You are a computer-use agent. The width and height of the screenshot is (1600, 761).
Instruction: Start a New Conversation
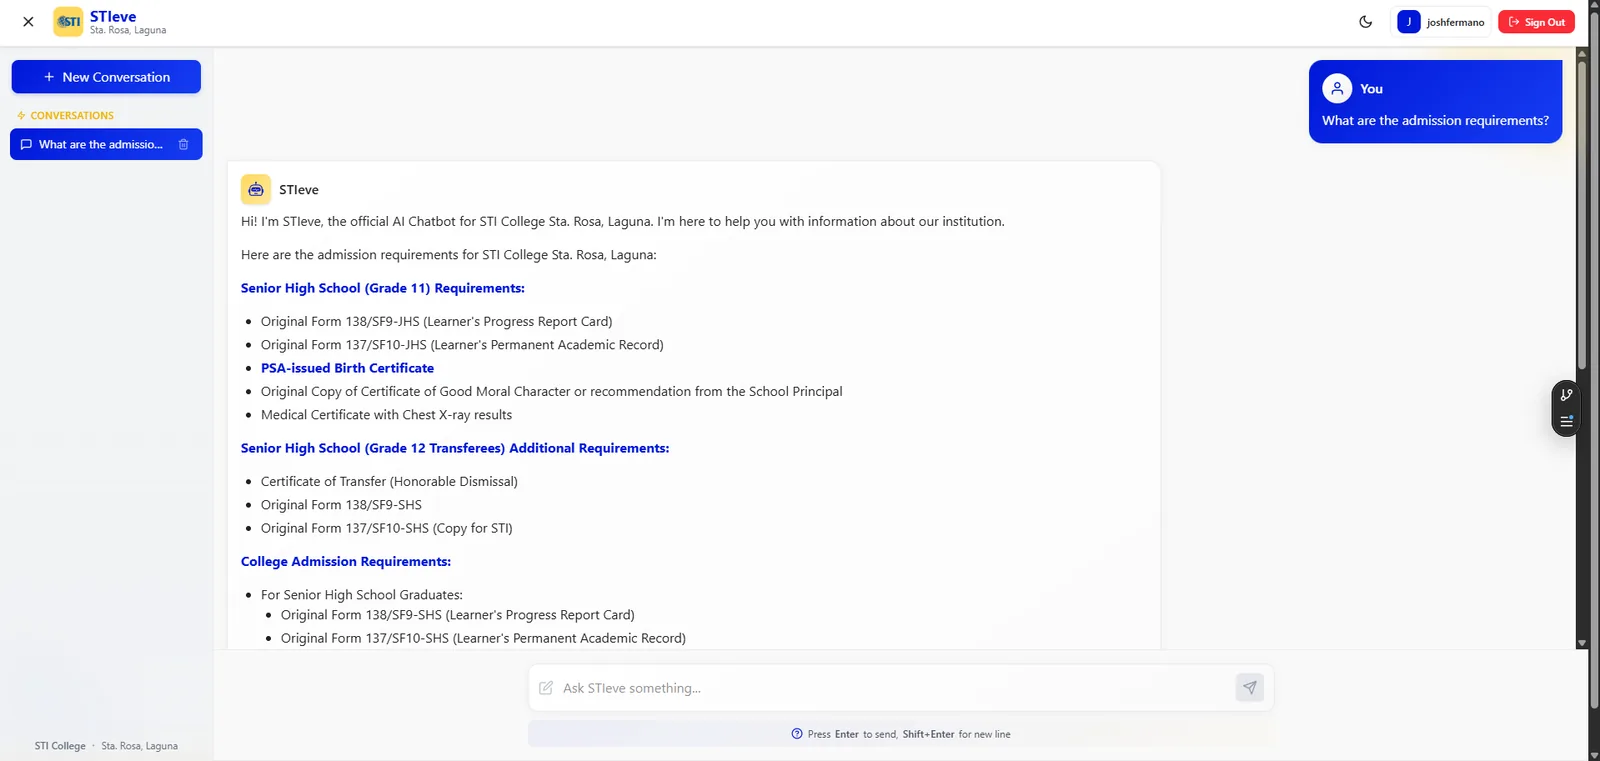[x=106, y=77]
